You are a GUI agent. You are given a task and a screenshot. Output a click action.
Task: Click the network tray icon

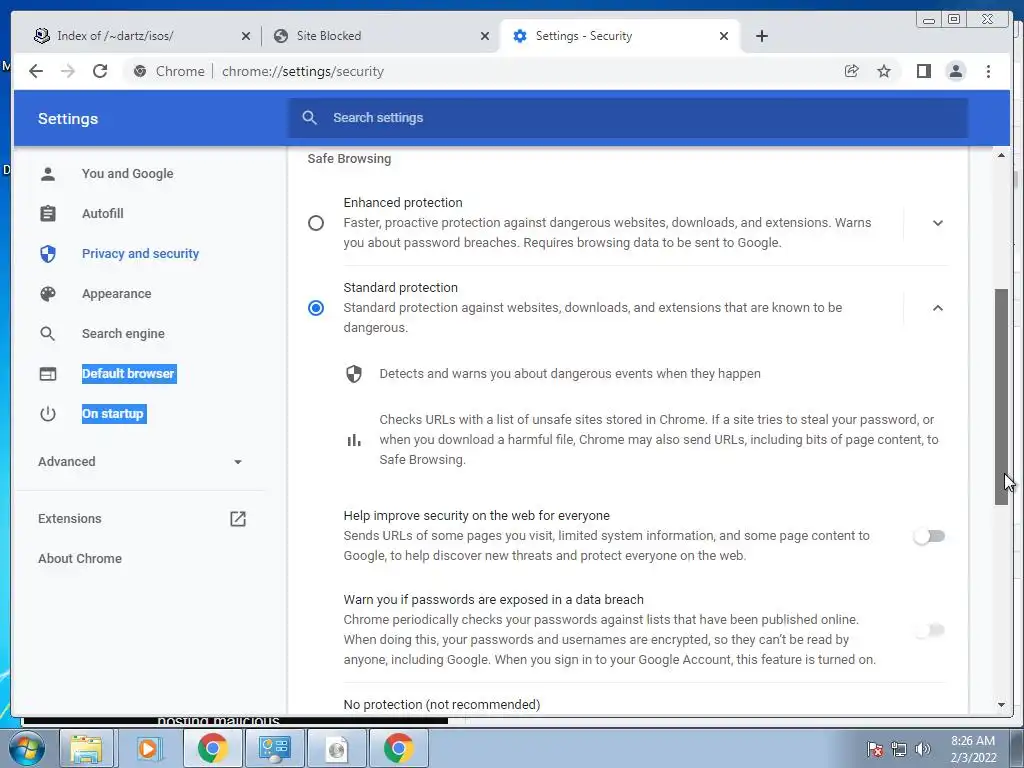pyautogui.click(x=899, y=749)
